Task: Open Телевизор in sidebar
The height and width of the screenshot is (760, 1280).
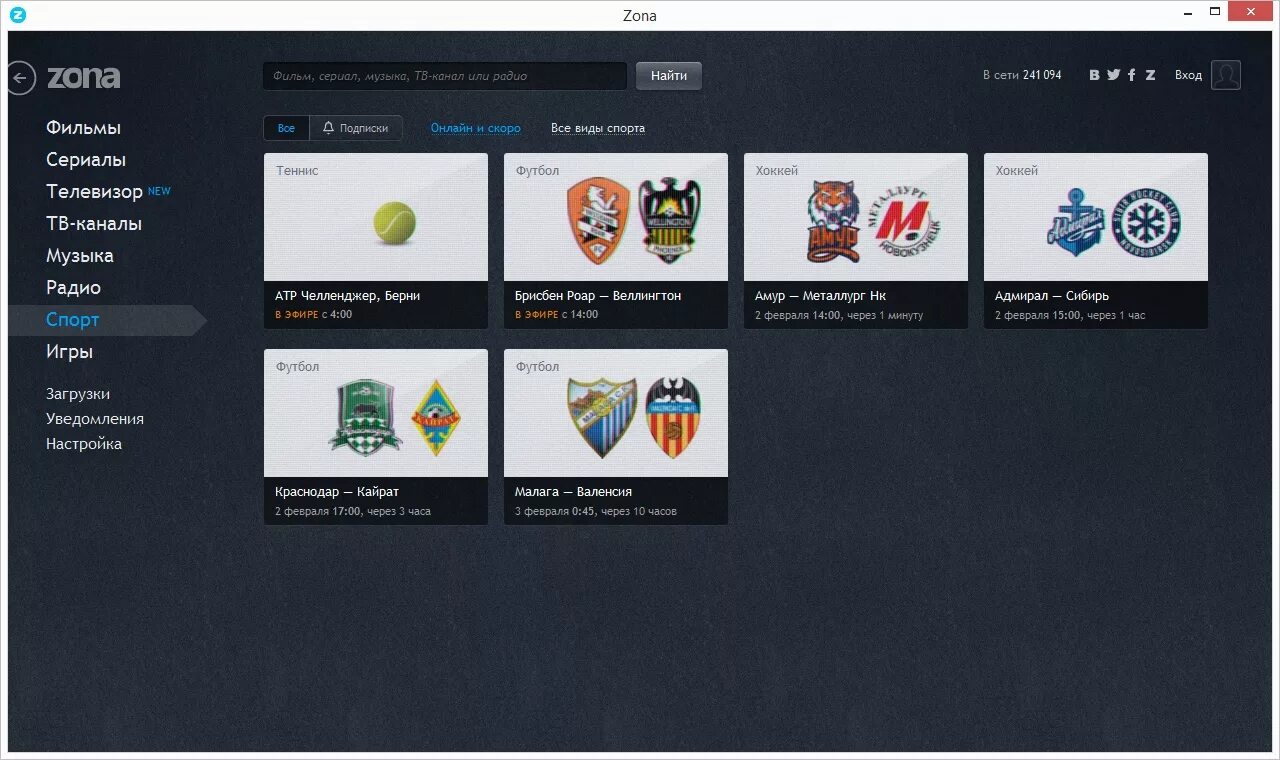Action: point(94,192)
